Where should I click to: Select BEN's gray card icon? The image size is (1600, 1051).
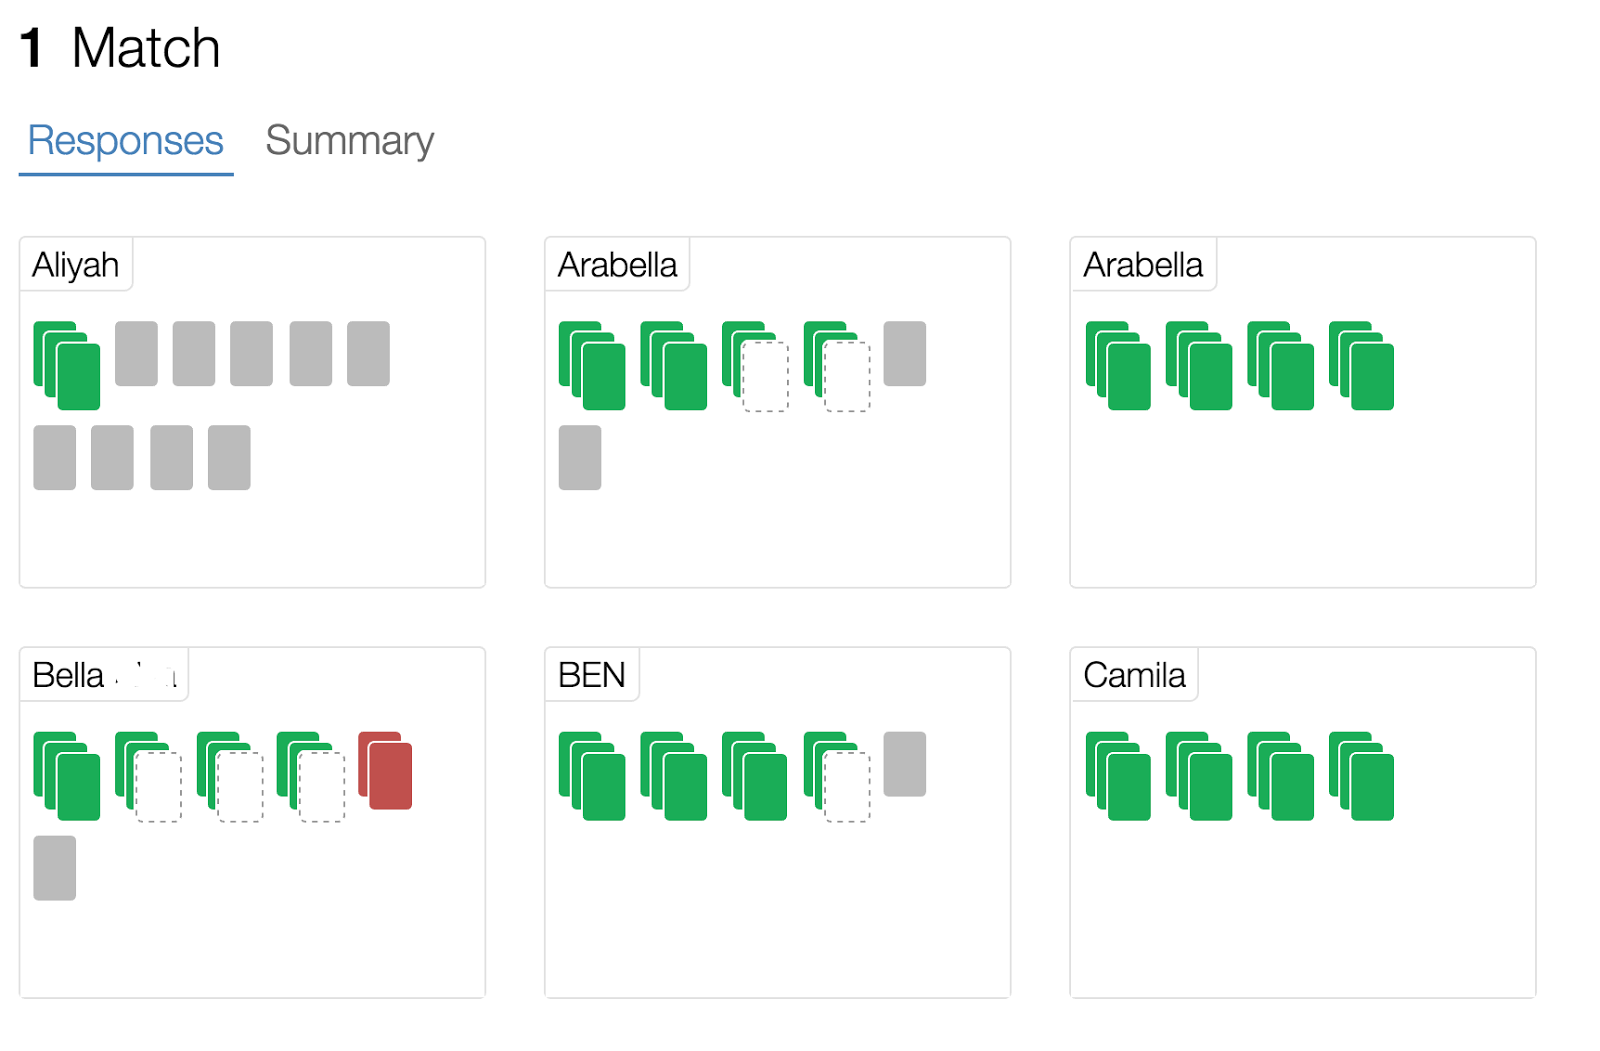pyautogui.click(x=904, y=764)
